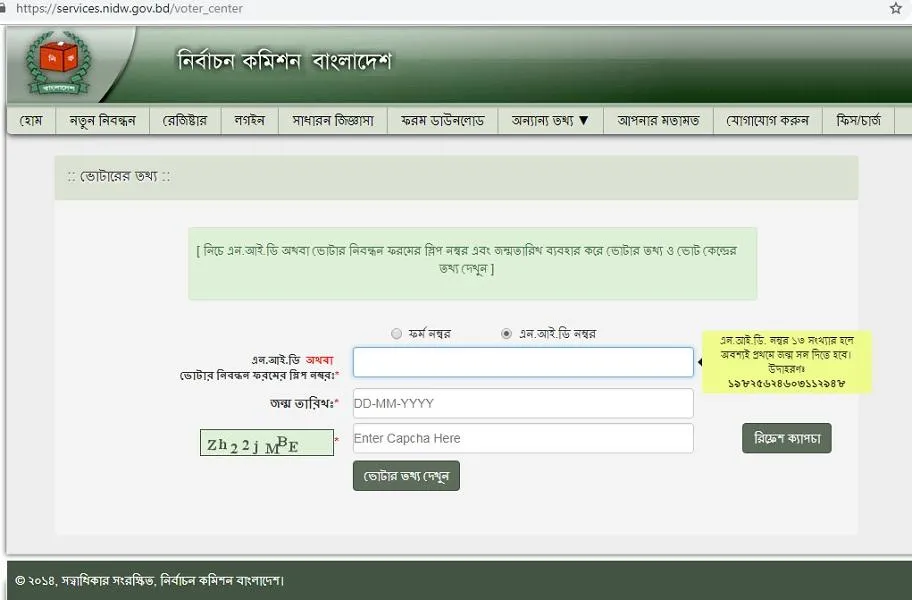The image size is (912, 600).
Task: Open the ফিস/চার্জ menu item
Action: click(x=858, y=121)
